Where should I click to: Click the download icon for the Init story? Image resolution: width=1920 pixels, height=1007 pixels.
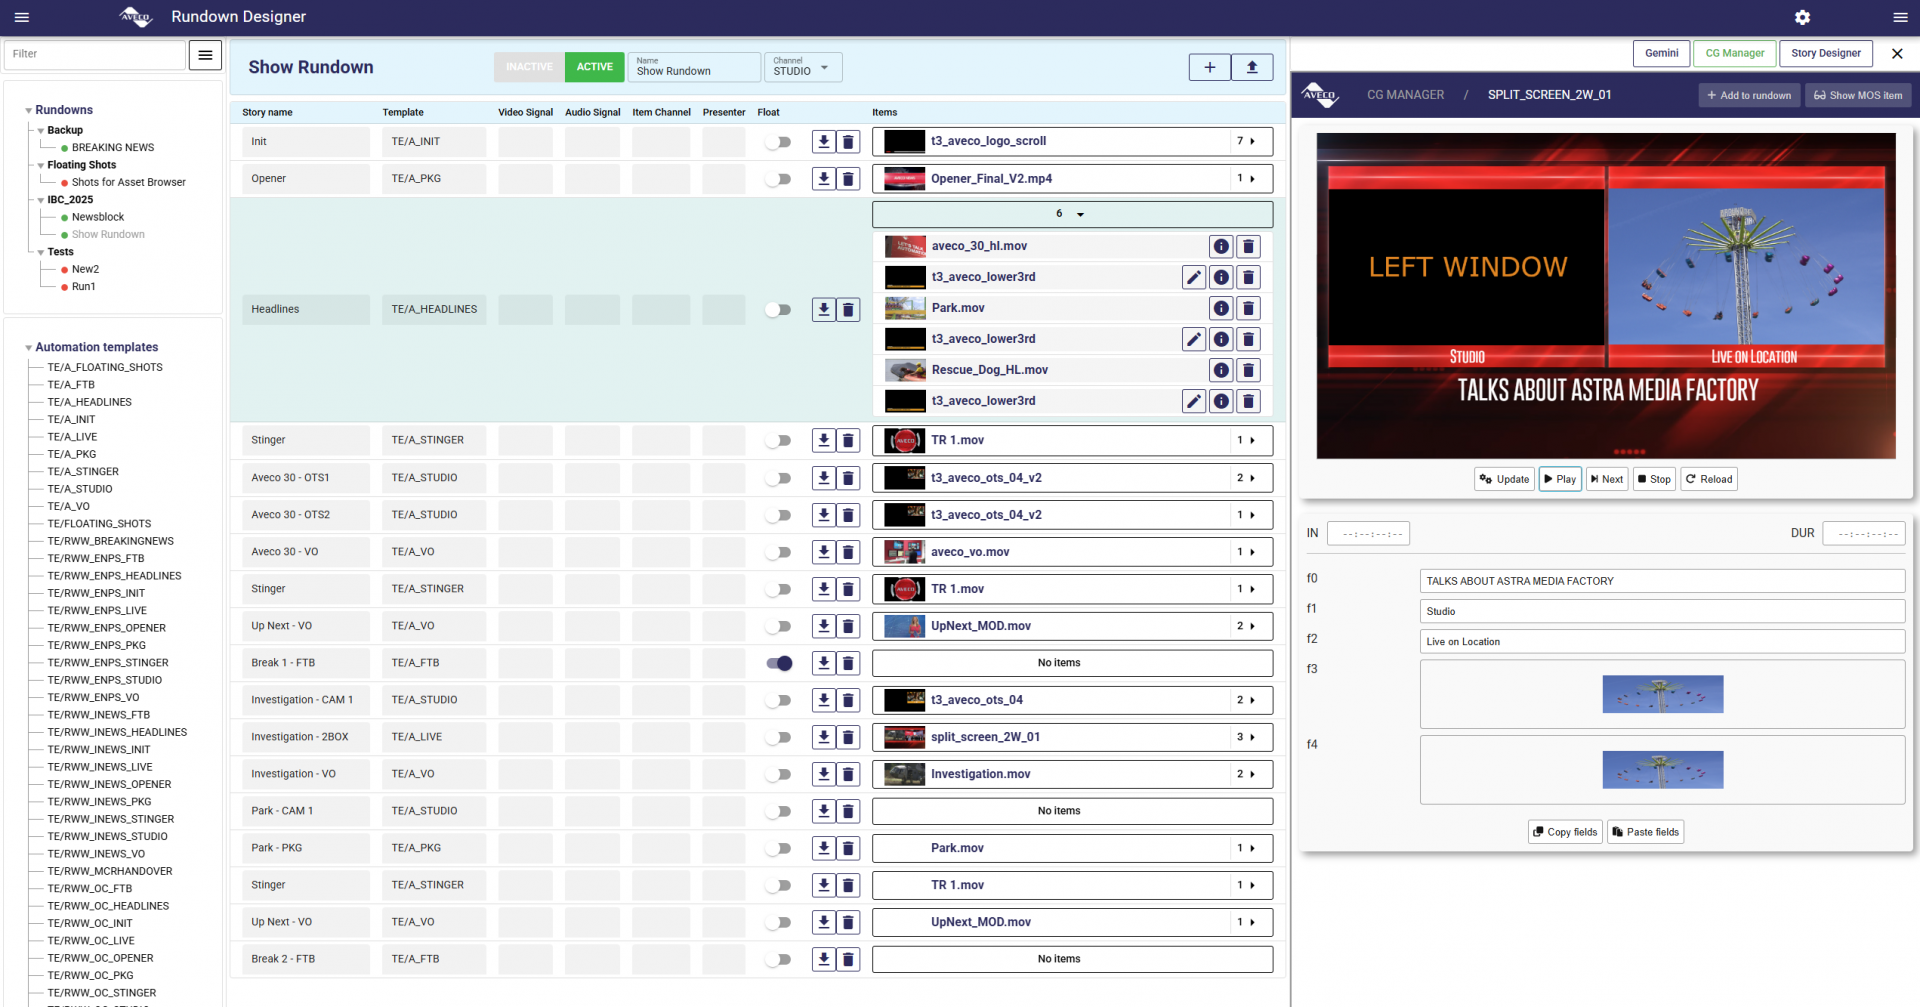click(823, 142)
